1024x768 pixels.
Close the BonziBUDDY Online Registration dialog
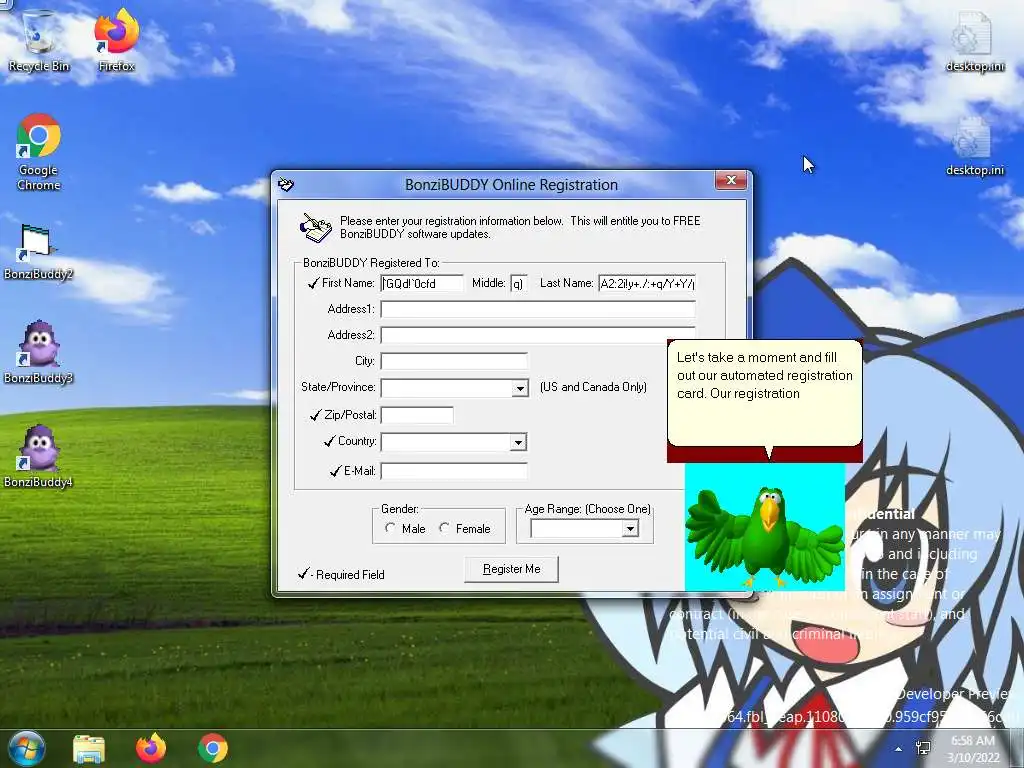(x=731, y=180)
